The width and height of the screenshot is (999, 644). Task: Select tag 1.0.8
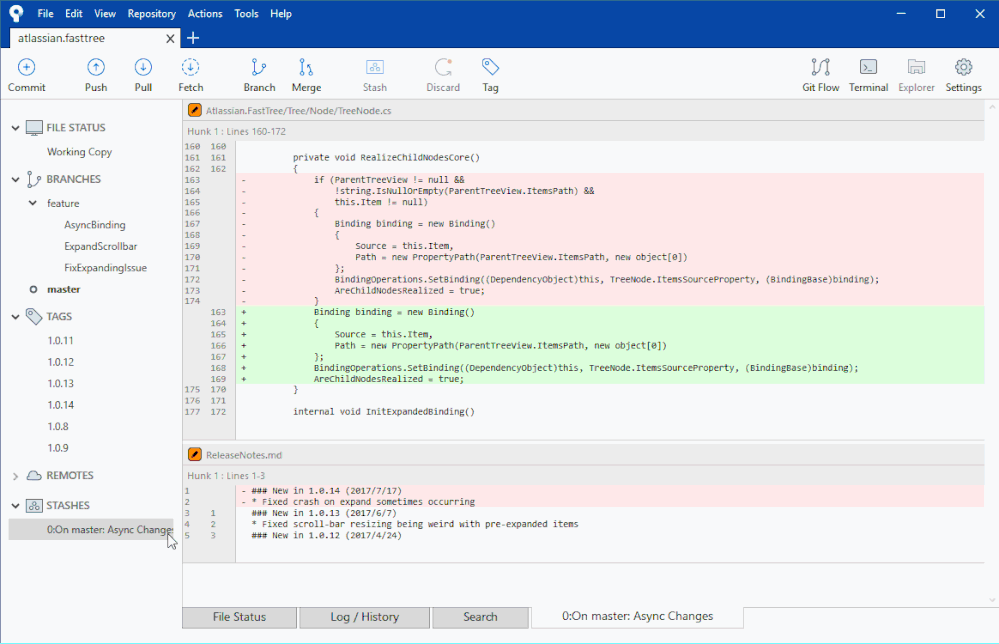tap(58, 427)
